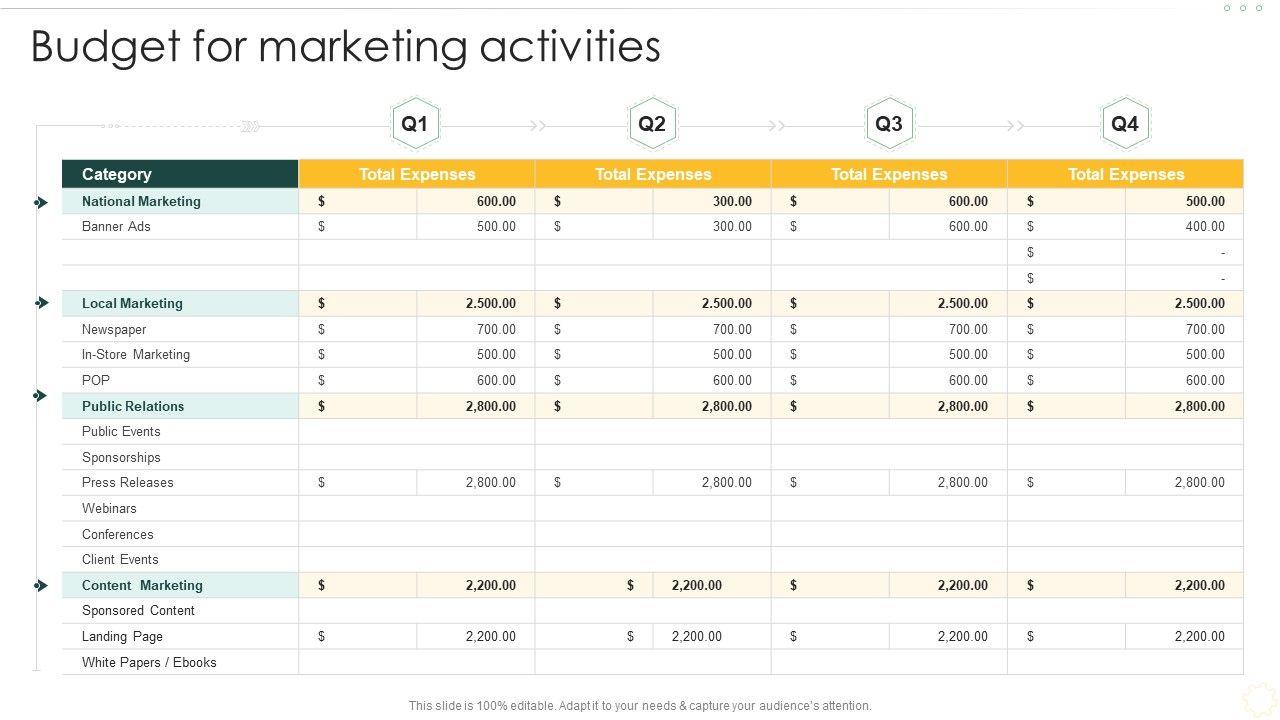Click arrow marker beside Public Relations
This screenshot has height=720, width=1280.
(41, 396)
